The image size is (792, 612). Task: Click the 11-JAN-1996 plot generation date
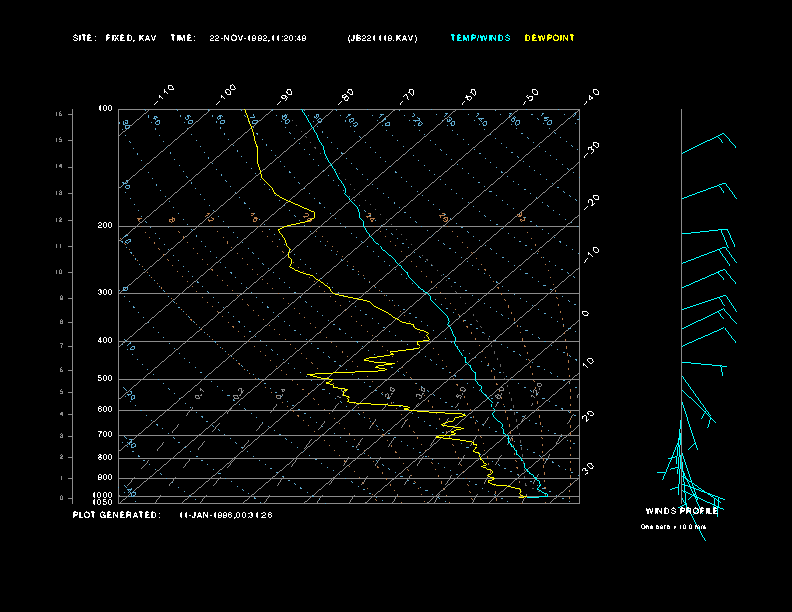pyautogui.click(x=225, y=515)
